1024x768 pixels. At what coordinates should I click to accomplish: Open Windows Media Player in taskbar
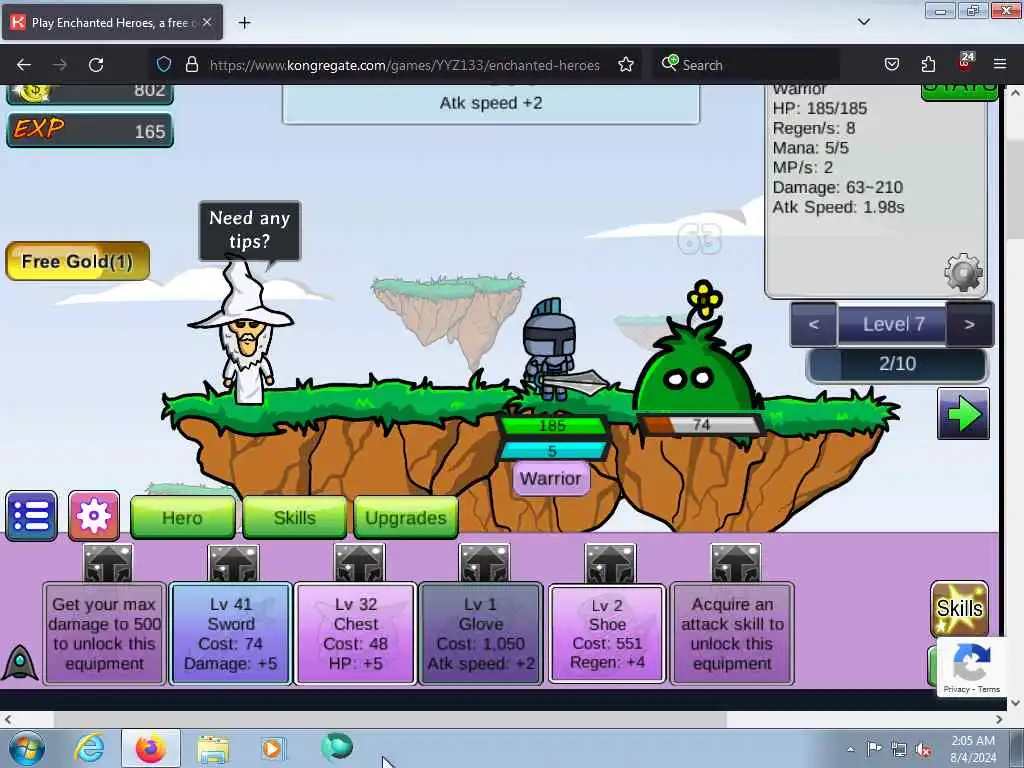[x=272, y=748]
